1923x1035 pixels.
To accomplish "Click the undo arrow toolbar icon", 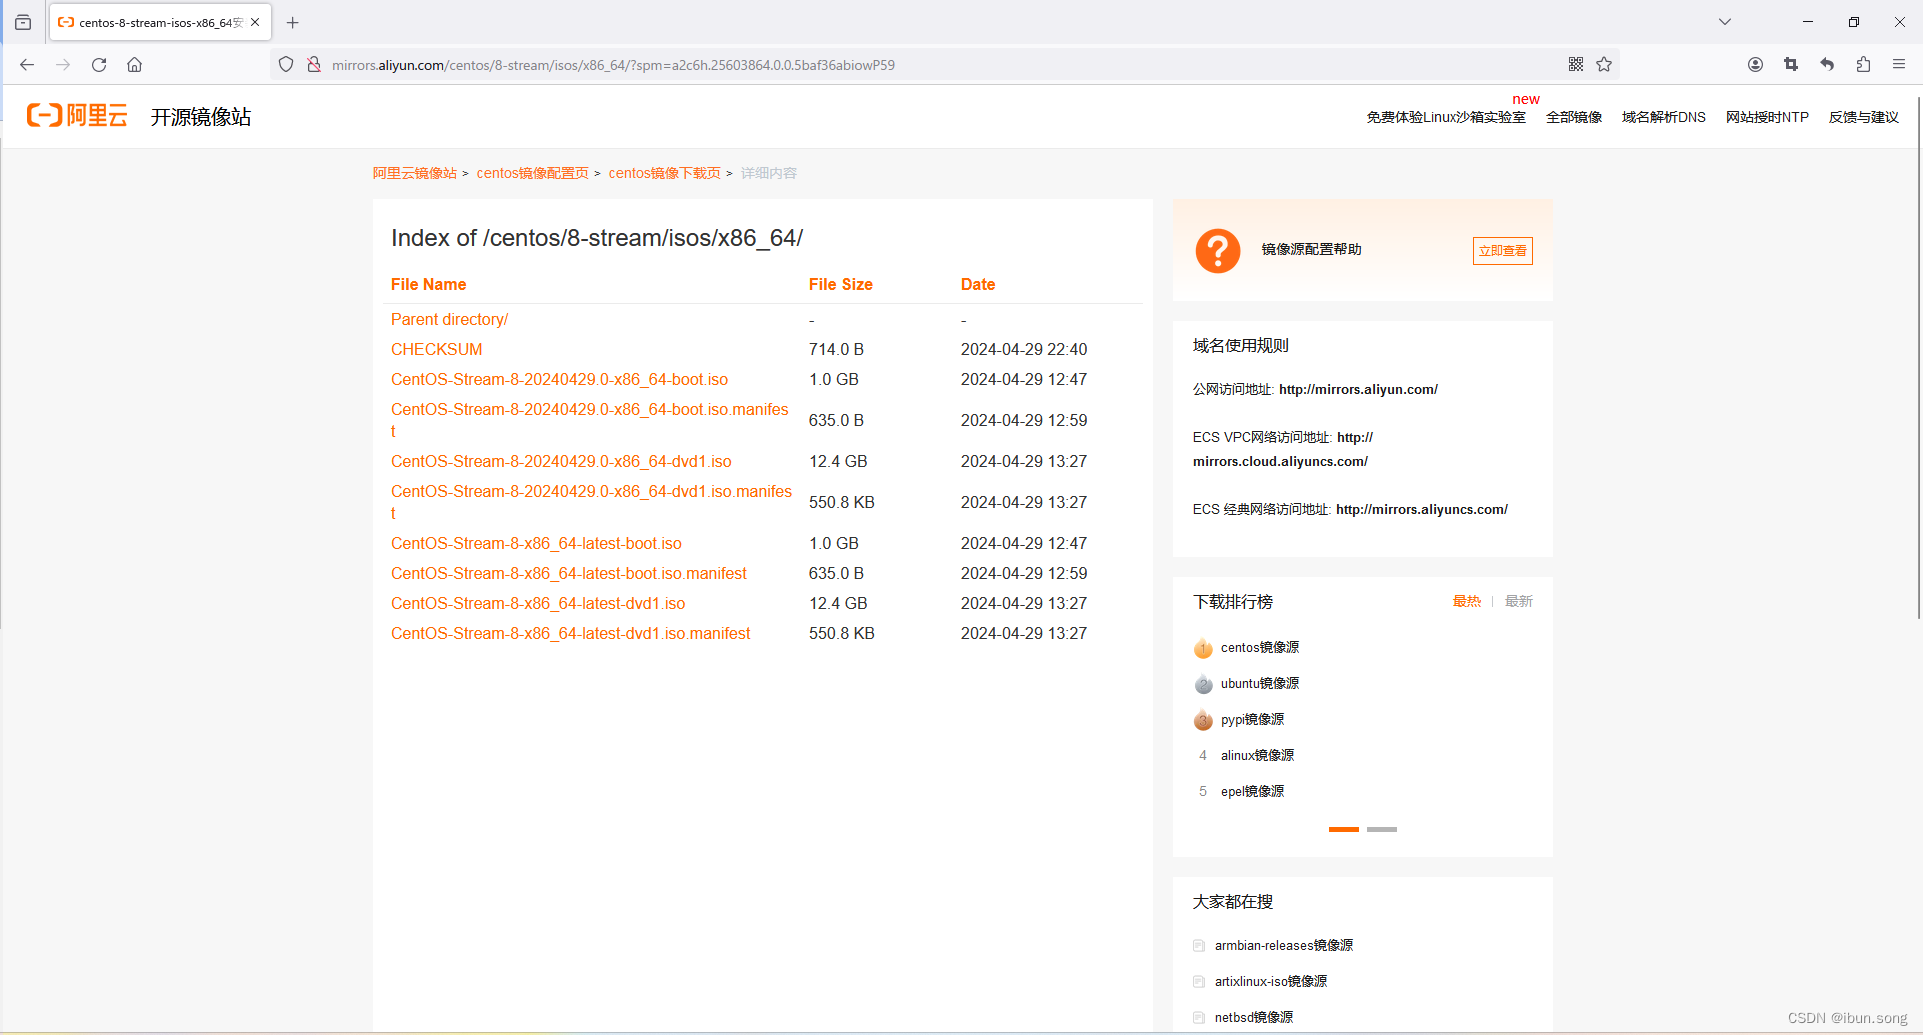I will (x=1827, y=65).
